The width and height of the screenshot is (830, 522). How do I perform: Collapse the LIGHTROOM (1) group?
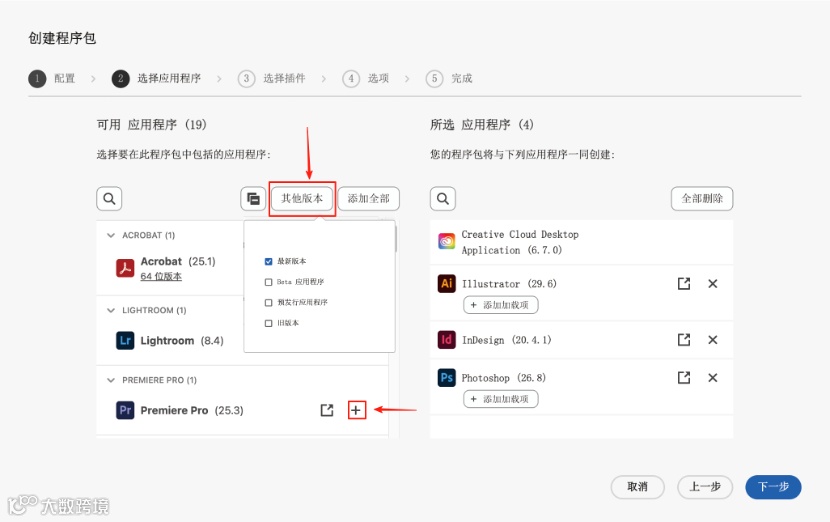click(111, 310)
